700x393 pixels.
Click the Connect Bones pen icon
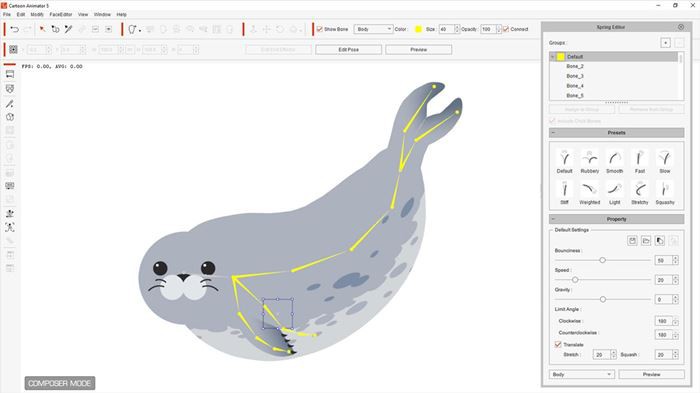(68, 29)
